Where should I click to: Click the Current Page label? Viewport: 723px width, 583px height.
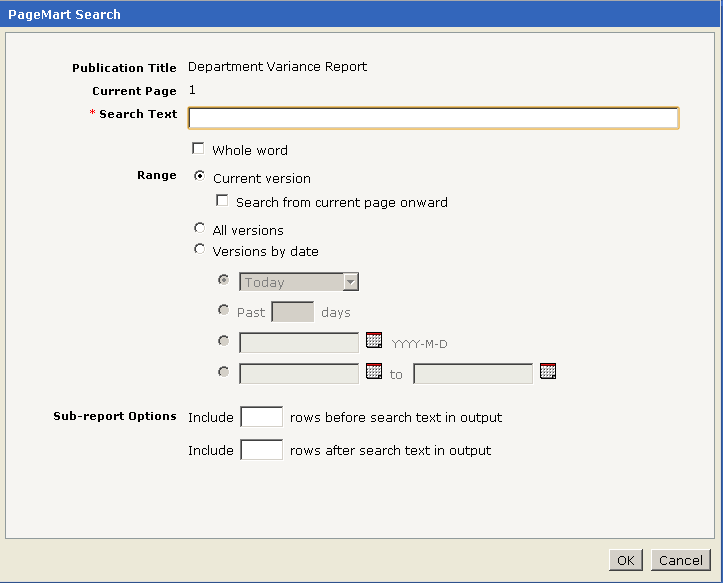[x=134, y=91]
